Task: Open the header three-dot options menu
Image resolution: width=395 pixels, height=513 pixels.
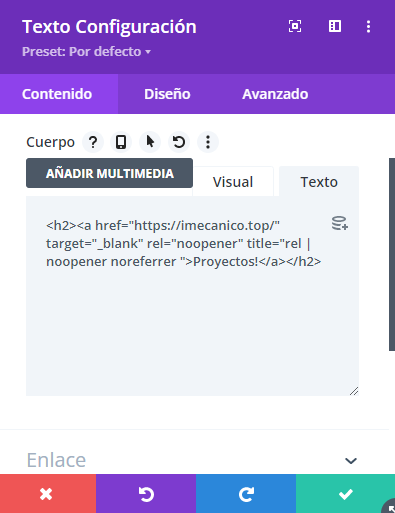Action: pyautogui.click(x=368, y=27)
